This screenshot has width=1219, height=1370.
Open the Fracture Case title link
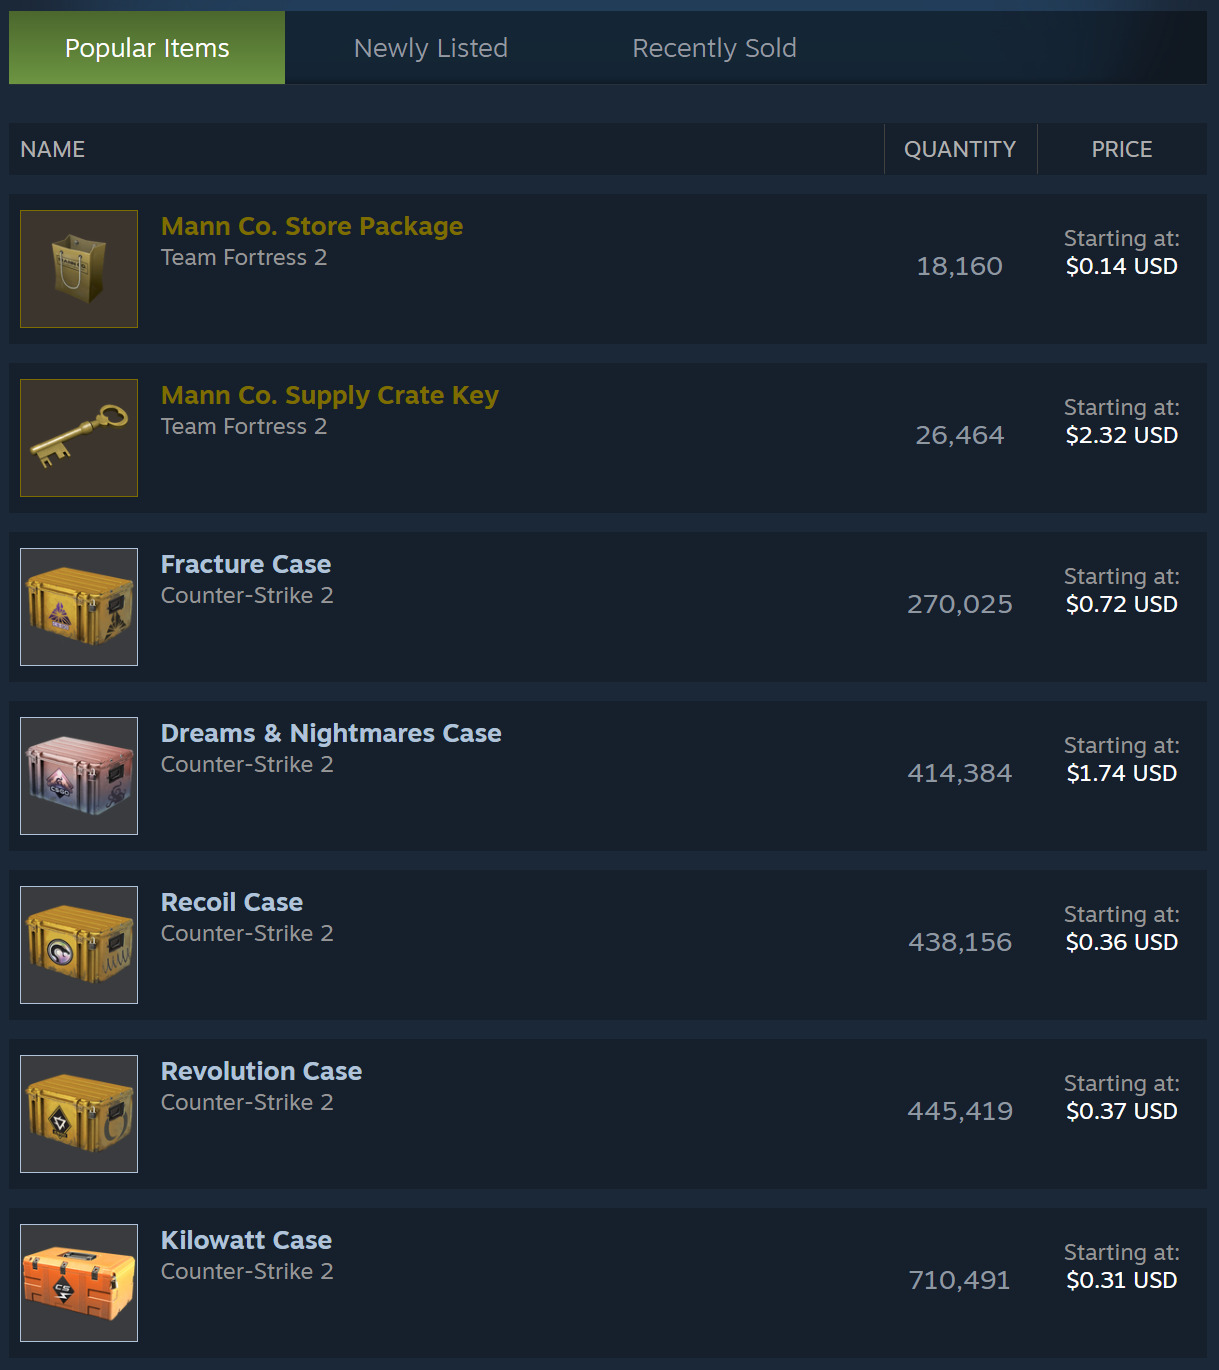tap(246, 564)
